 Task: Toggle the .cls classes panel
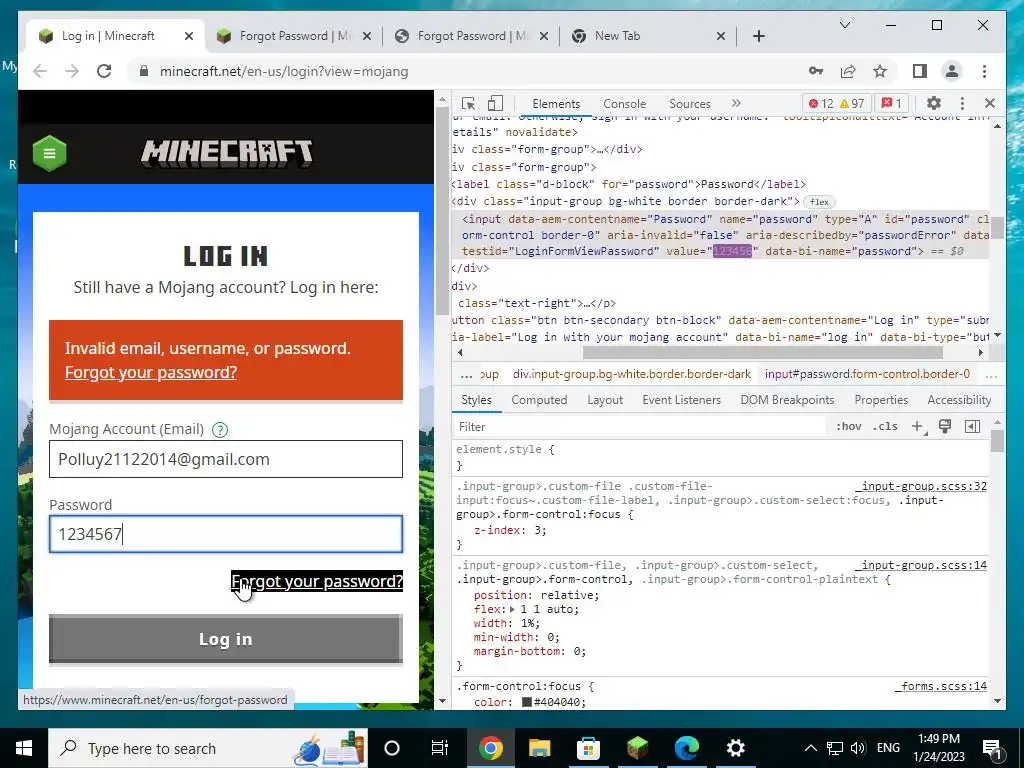click(x=886, y=426)
